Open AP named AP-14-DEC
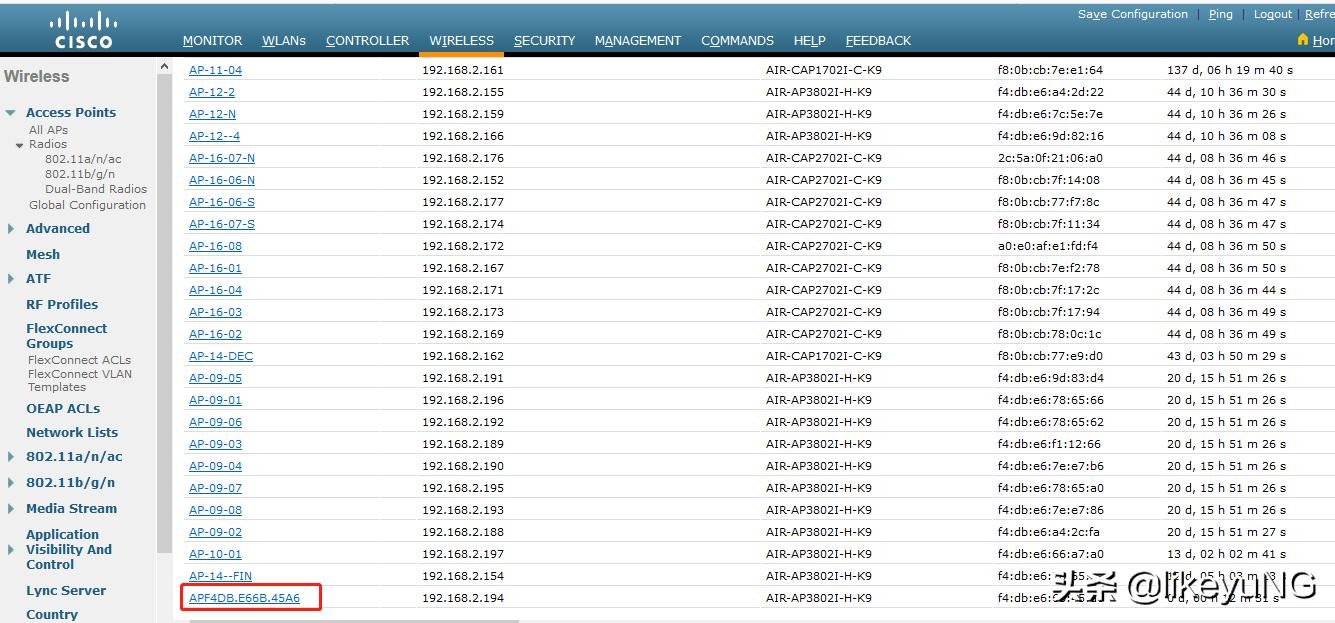Viewport: 1335px width, 623px height. click(221, 356)
